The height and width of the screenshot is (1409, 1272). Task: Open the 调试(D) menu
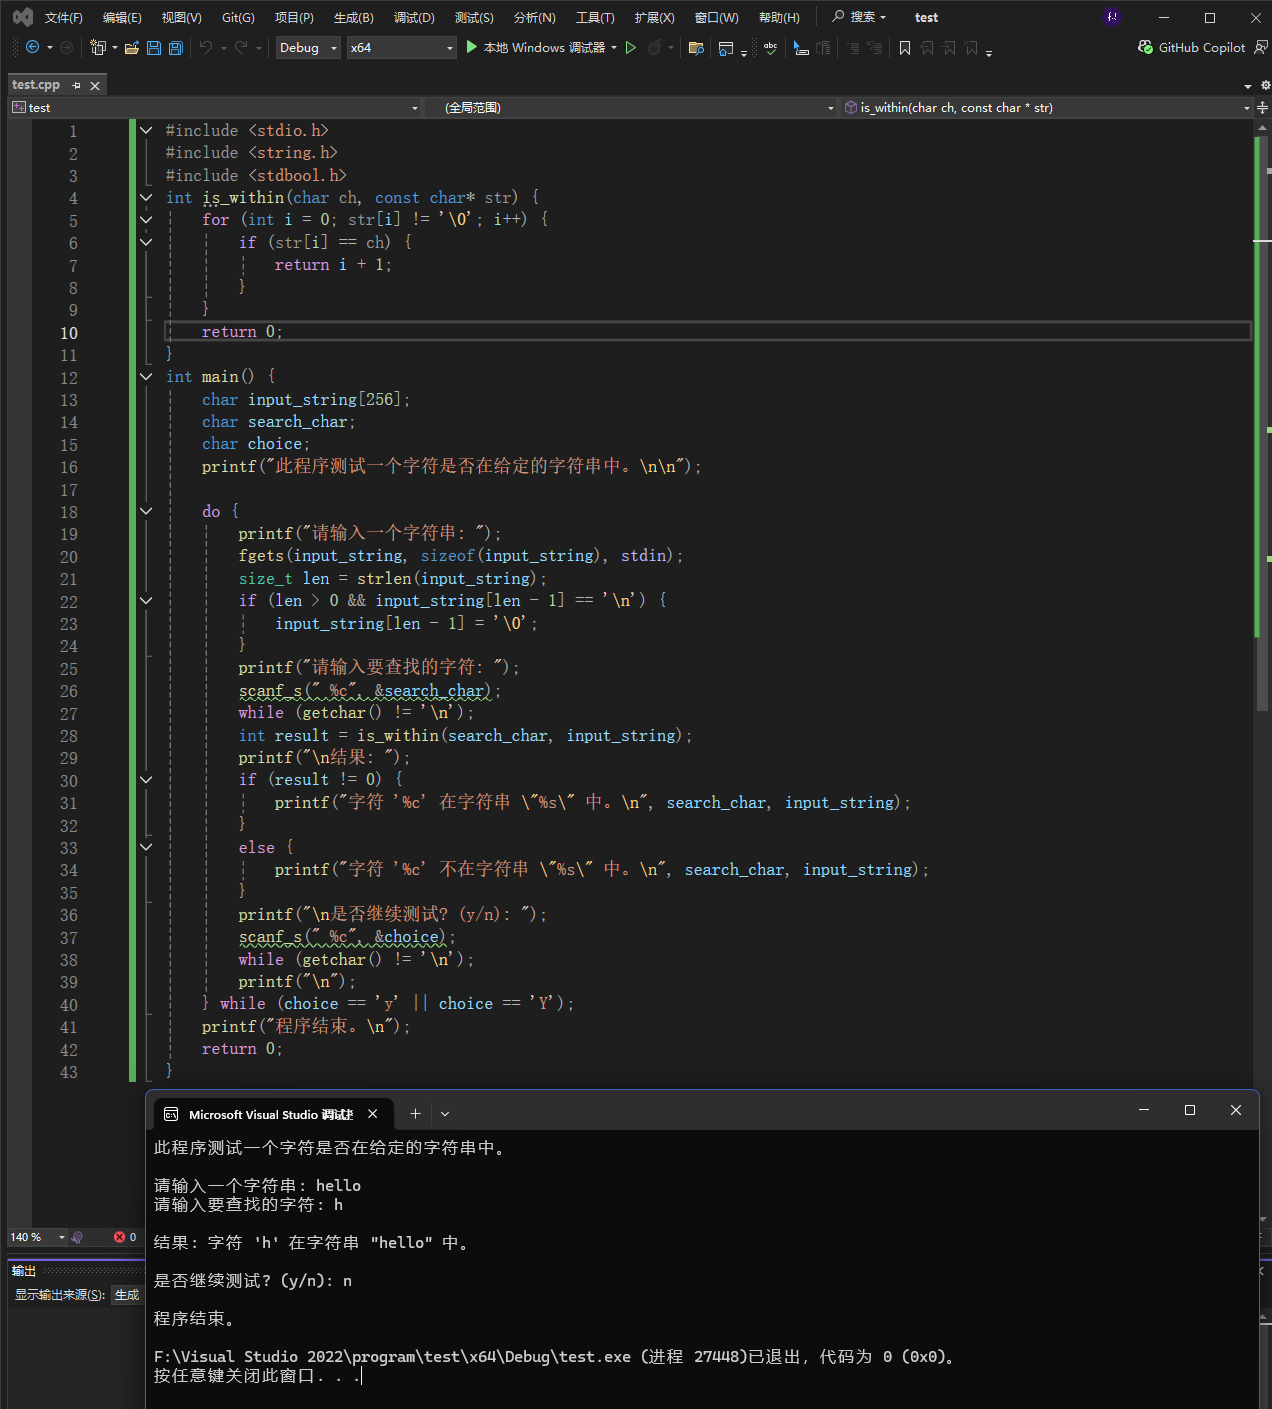pyautogui.click(x=414, y=17)
